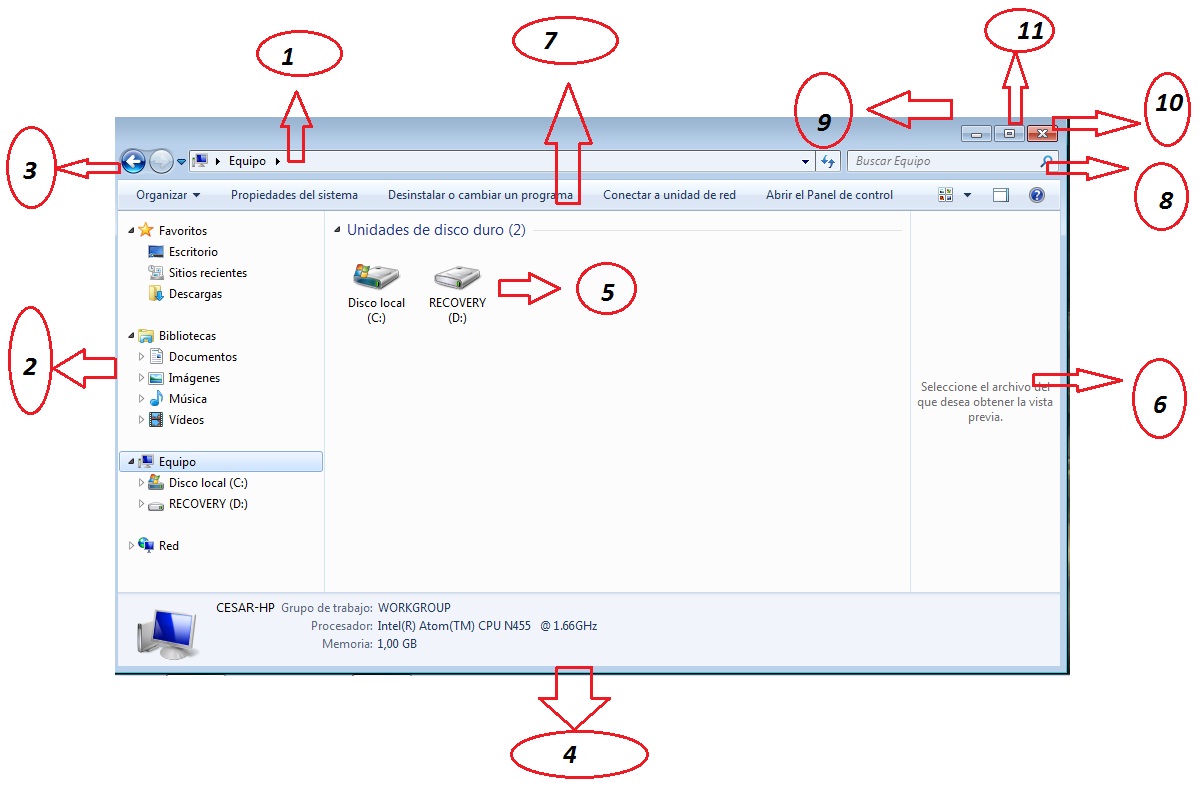Click the change view icon
The image size is (1202, 800).
point(946,195)
